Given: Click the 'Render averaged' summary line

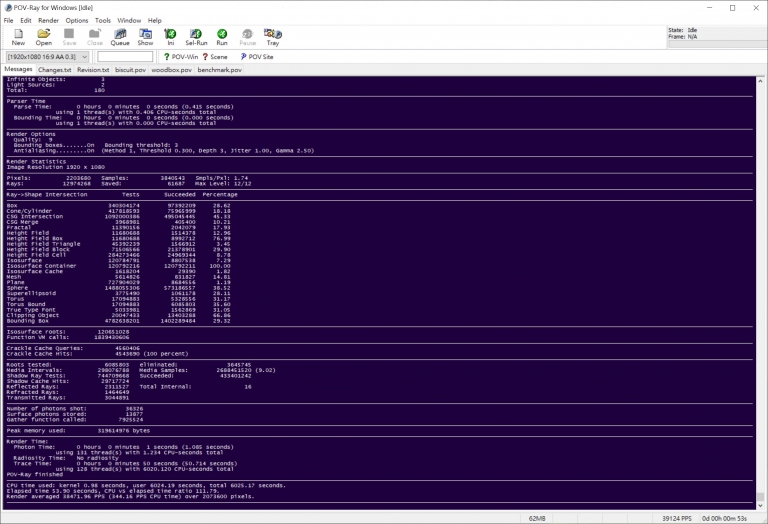Looking at the screenshot, I should pyautogui.click(x=130, y=497).
